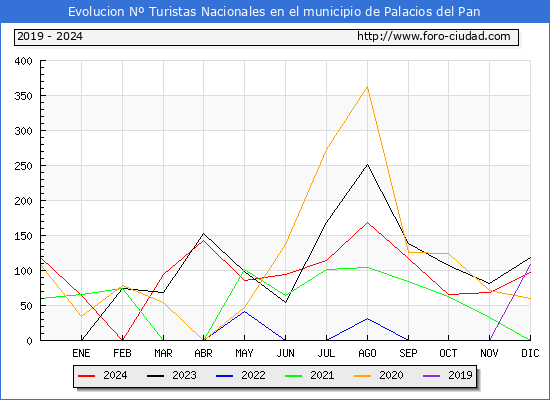Click the 400 value on the y-axis
The width and height of the screenshot is (550, 400).
click(24, 61)
